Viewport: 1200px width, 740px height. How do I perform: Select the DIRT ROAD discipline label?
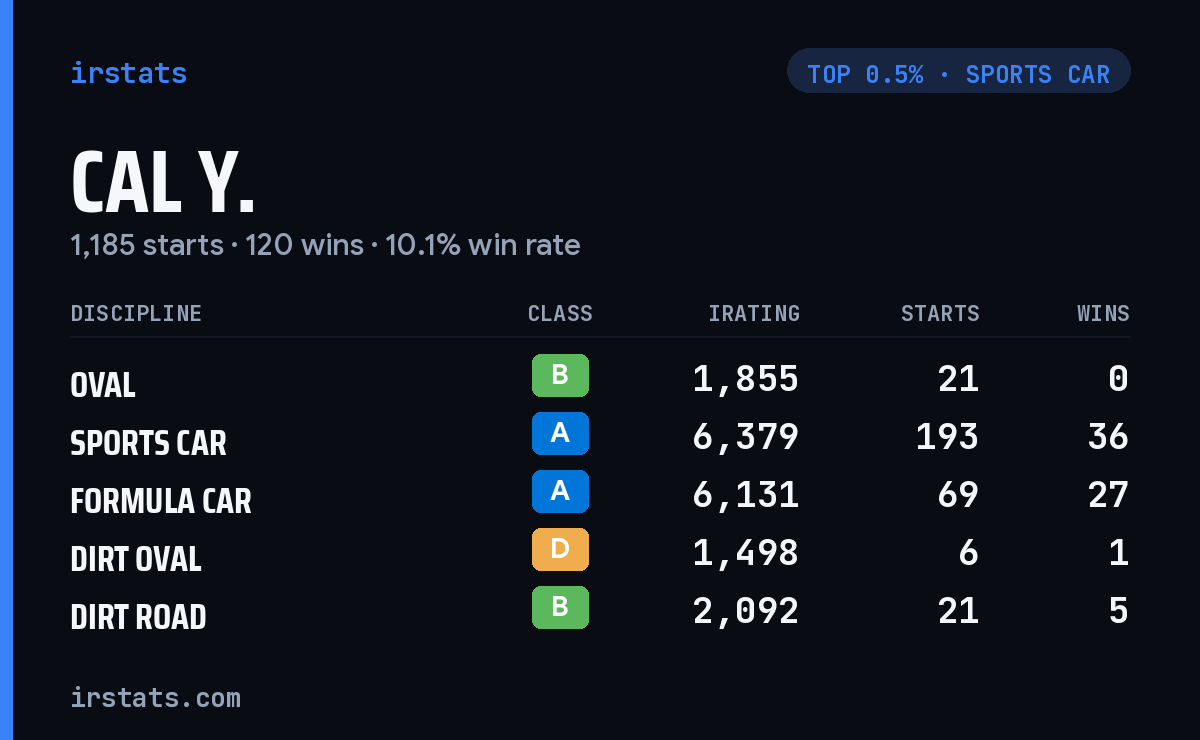click(x=138, y=616)
